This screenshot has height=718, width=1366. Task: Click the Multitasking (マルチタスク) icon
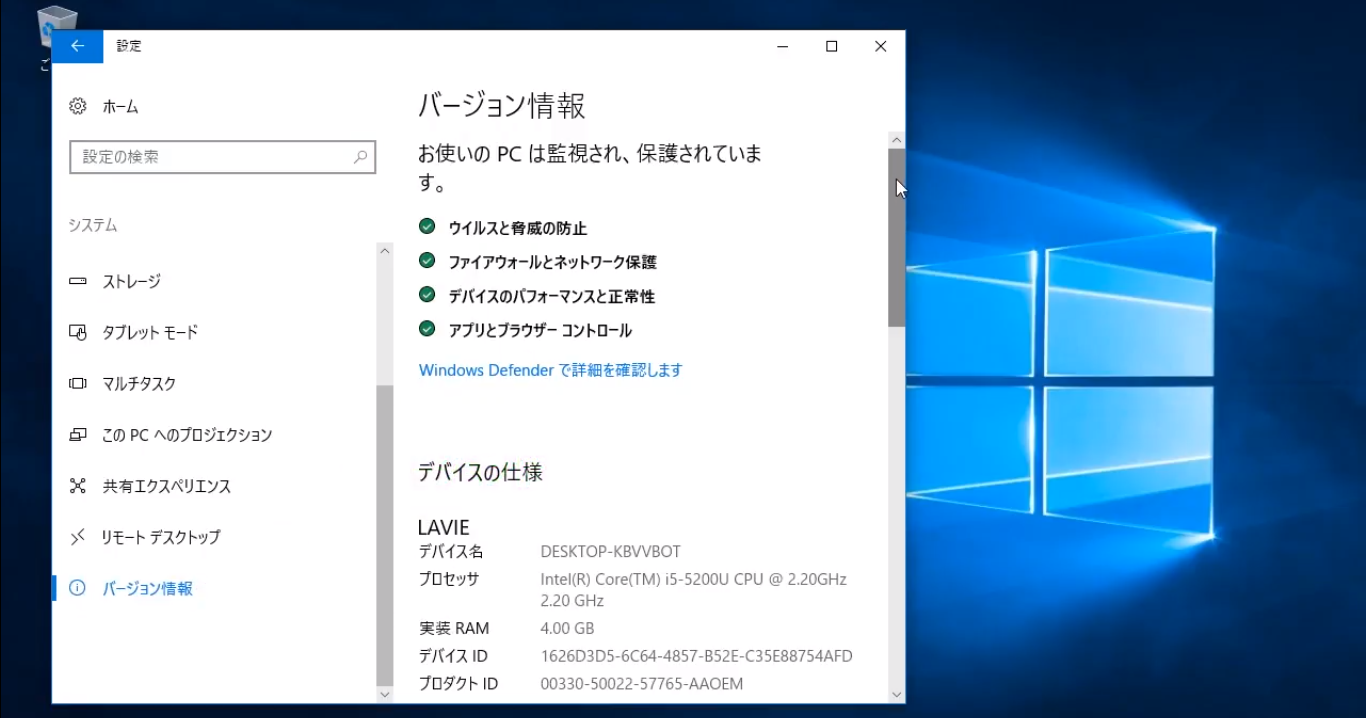click(x=78, y=384)
